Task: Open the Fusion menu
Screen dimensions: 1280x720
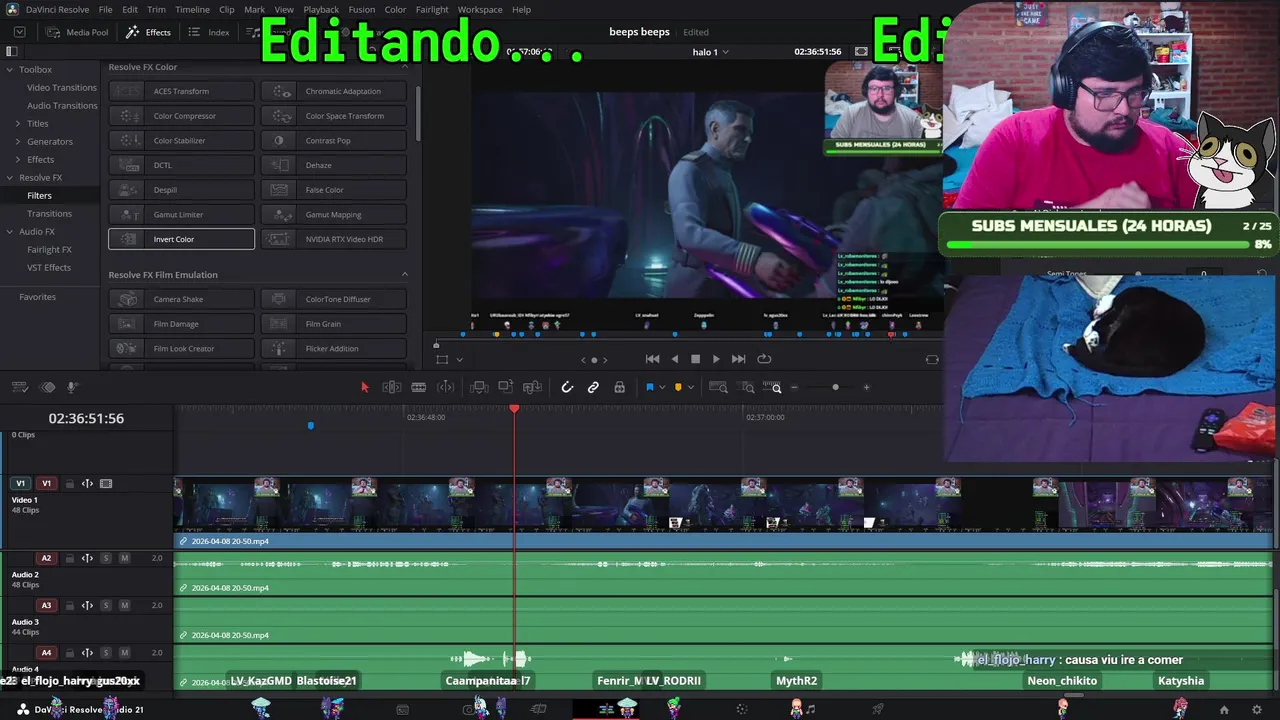Action: (362, 9)
